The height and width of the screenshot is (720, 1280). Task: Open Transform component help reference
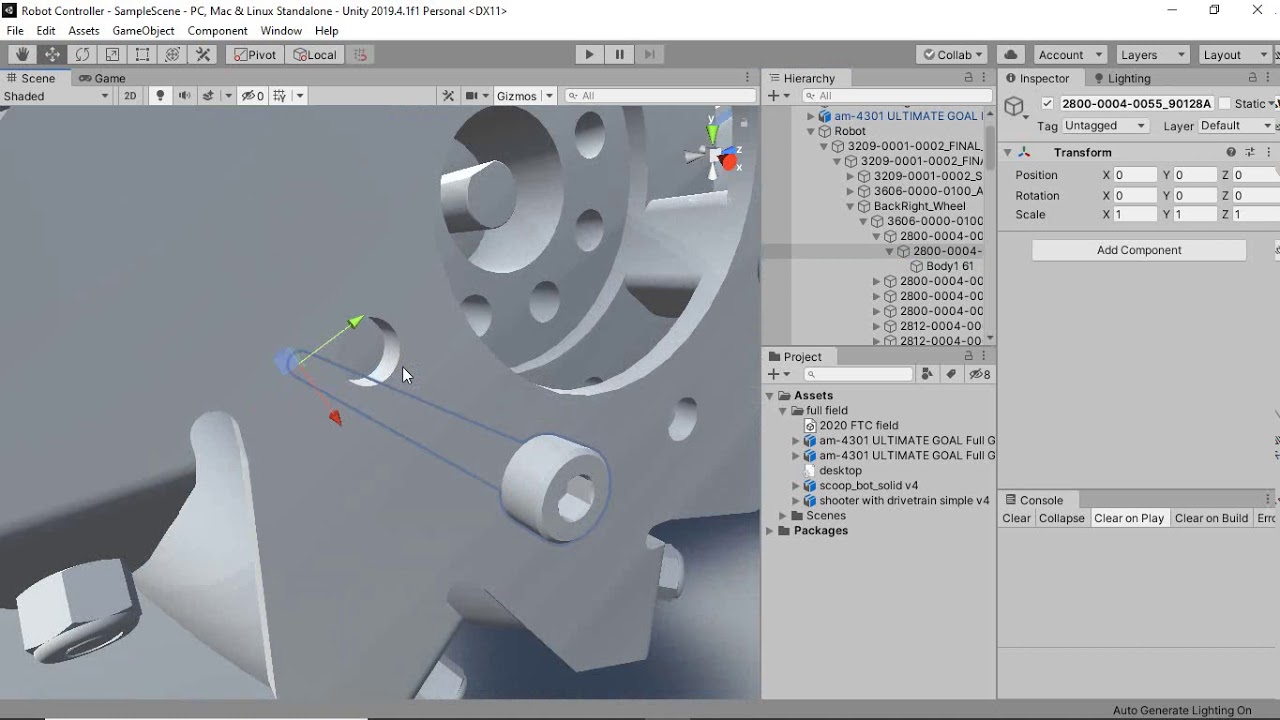coord(1231,153)
